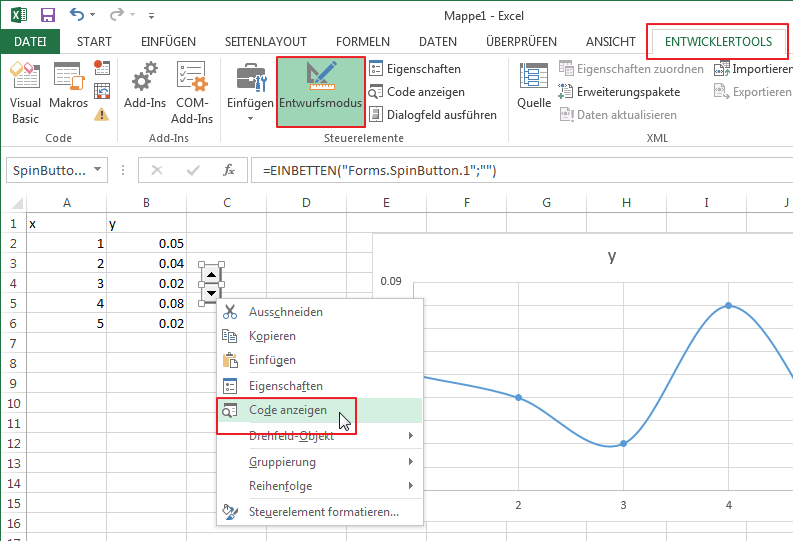Undo the last action

coord(76,15)
